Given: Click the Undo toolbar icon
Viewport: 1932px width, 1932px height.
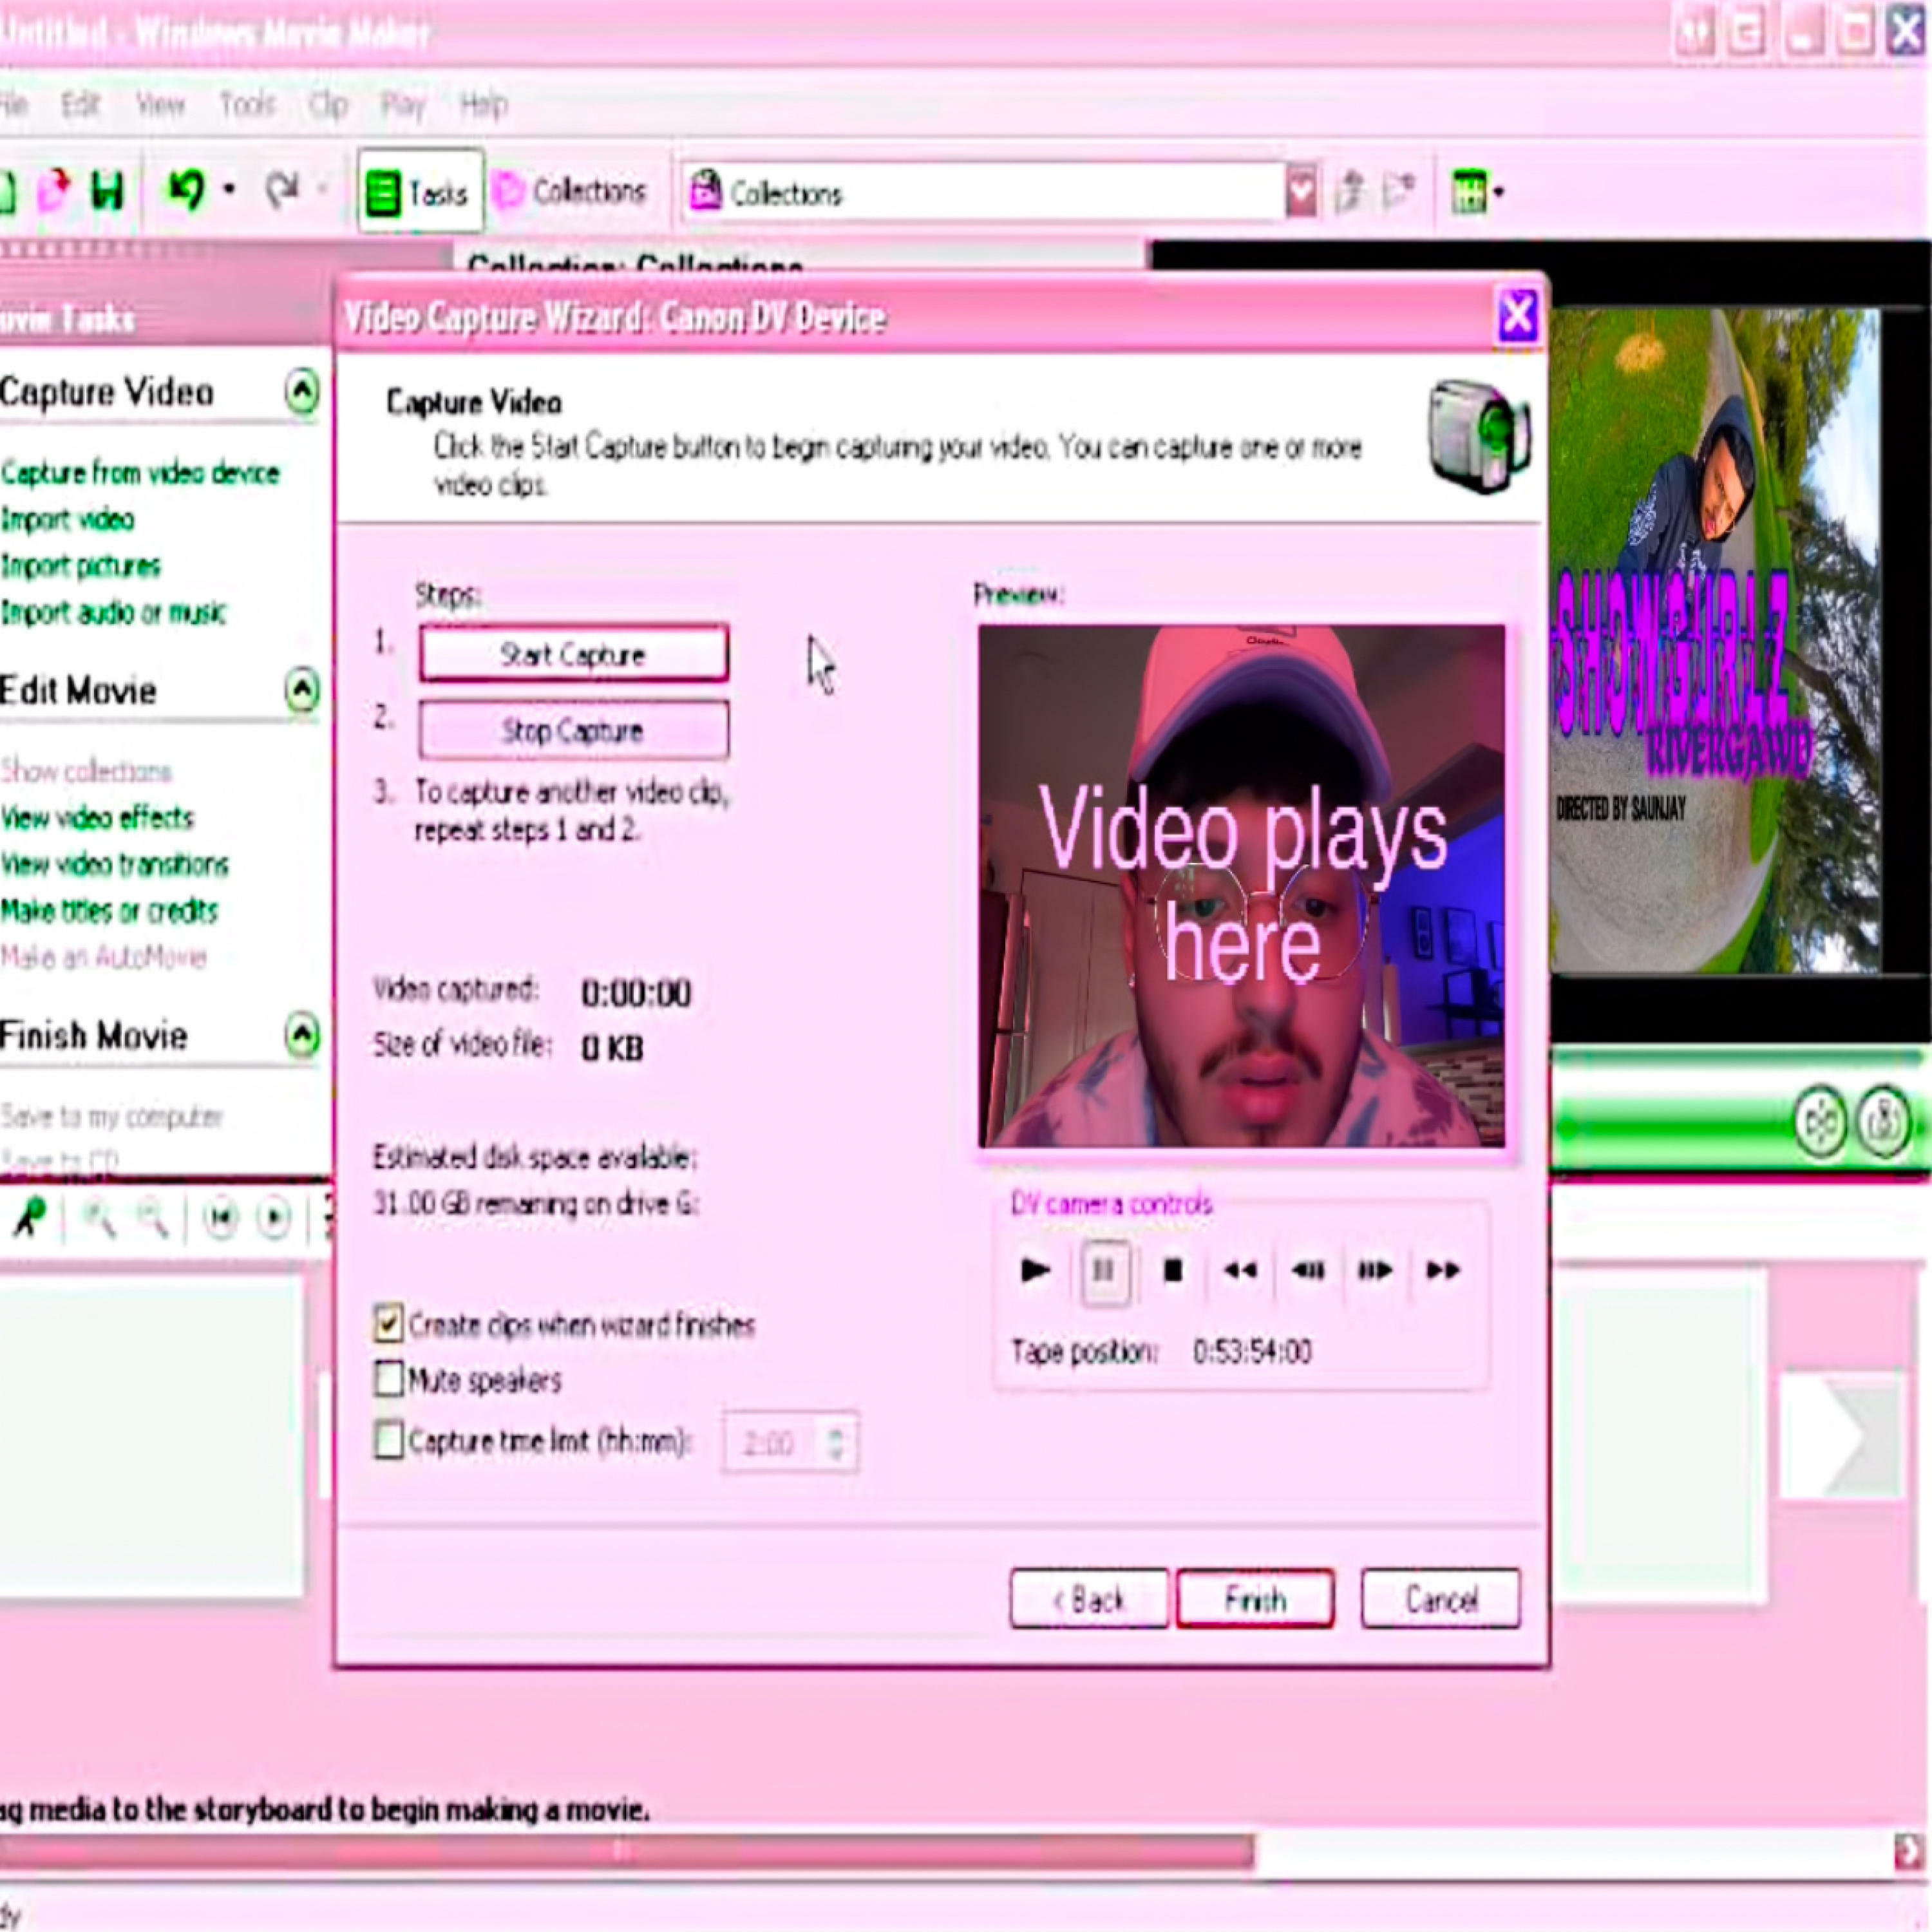Looking at the screenshot, I should (186, 190).
